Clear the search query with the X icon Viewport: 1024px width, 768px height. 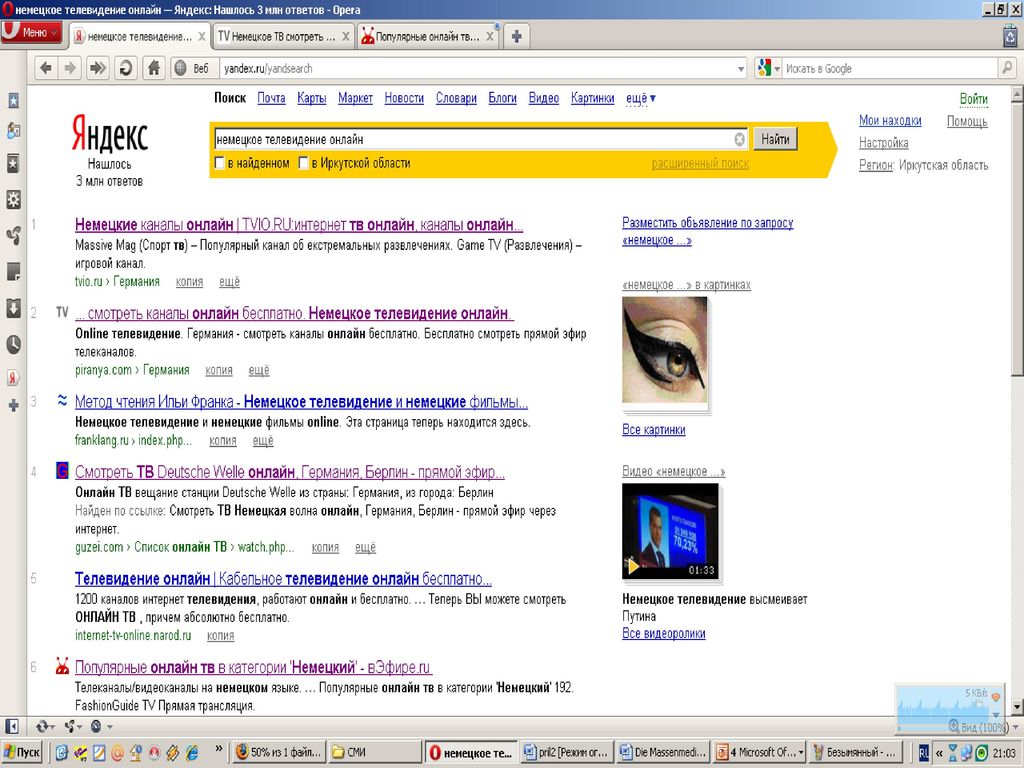point(739,139)
